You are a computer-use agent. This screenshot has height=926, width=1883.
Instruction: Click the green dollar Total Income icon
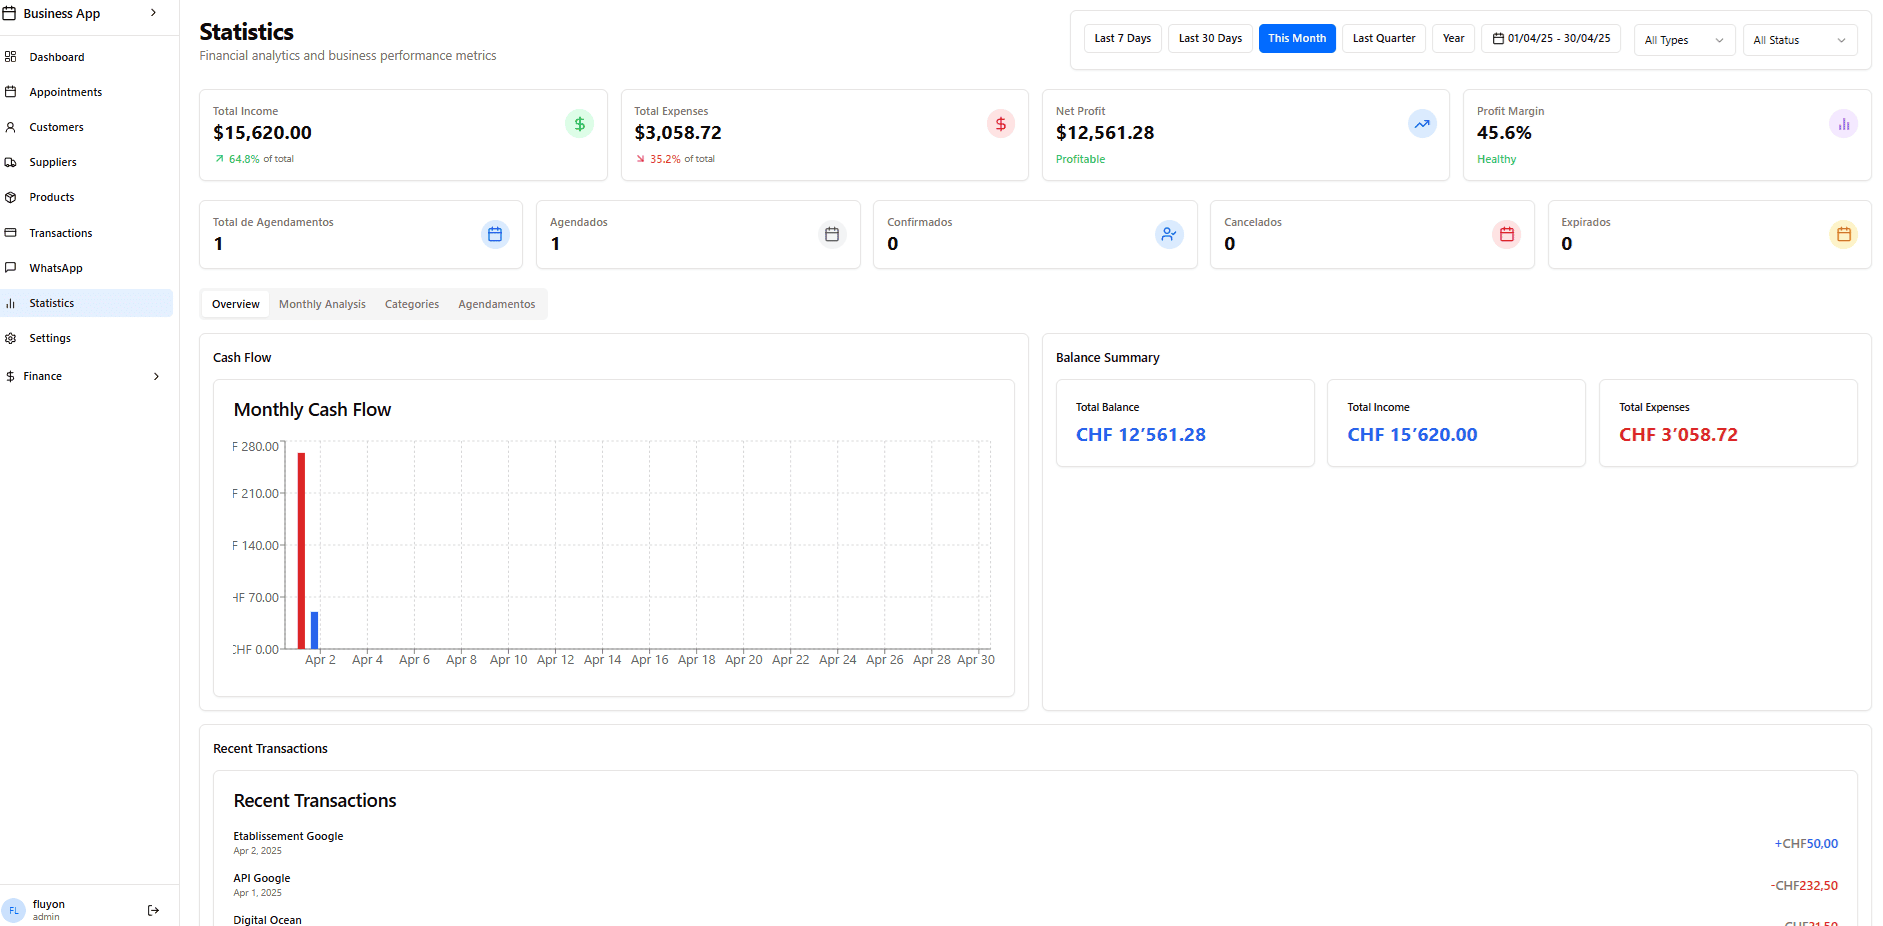tap(579, 124)
